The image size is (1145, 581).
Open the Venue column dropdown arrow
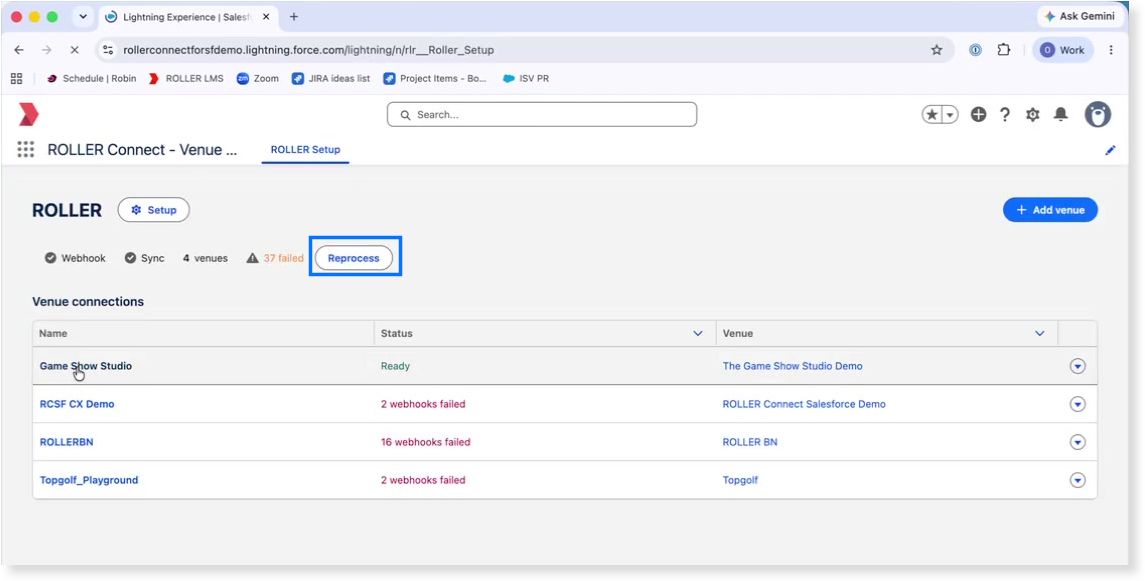point(1039,334)
